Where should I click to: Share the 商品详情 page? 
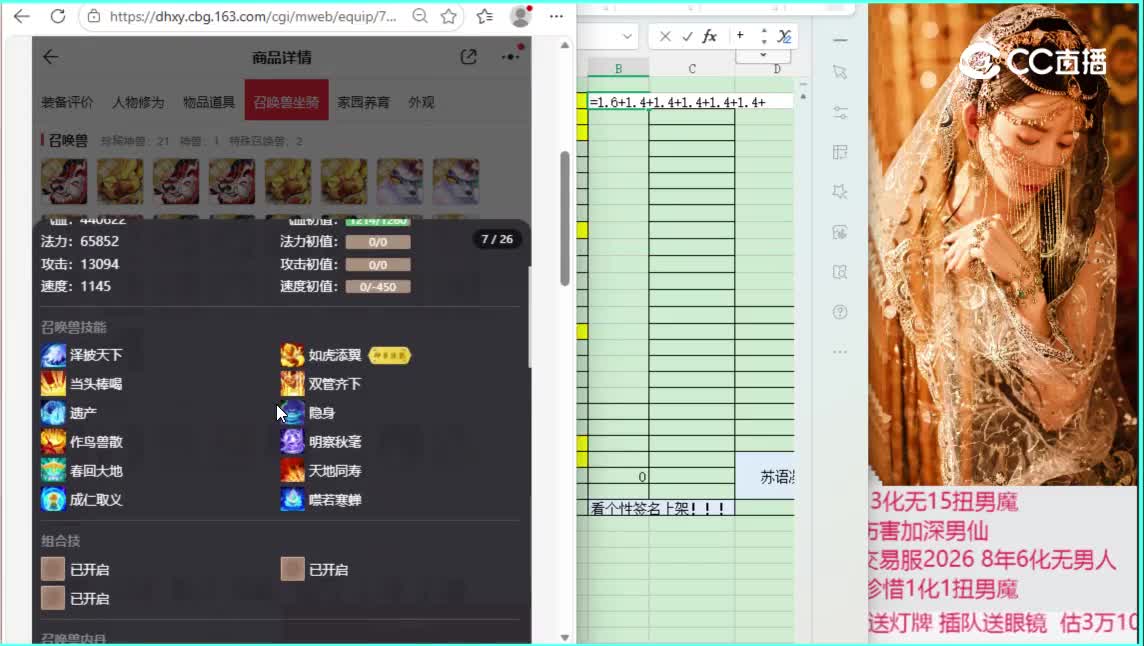[x=468, y=57]
